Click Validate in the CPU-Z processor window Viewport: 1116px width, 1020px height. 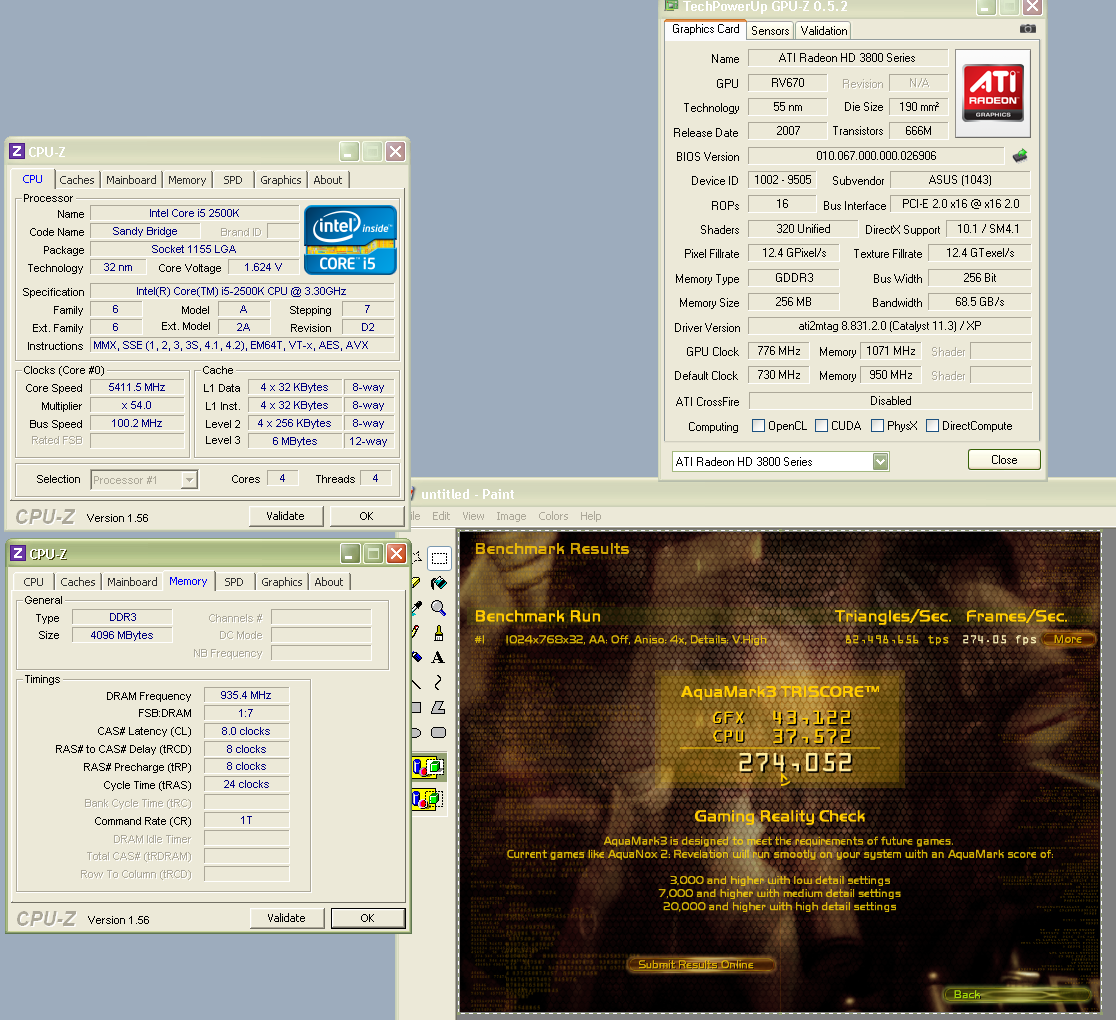(x=285, y=516)
